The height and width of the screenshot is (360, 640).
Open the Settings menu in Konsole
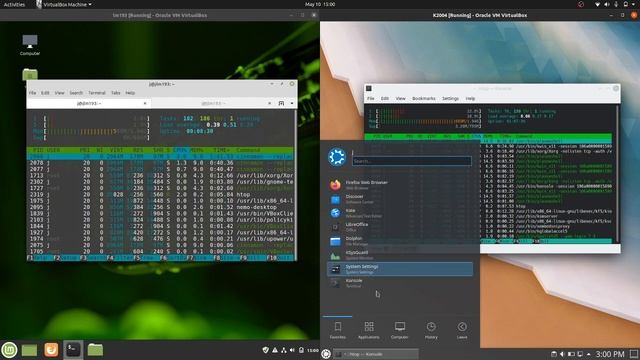[450, 98]
